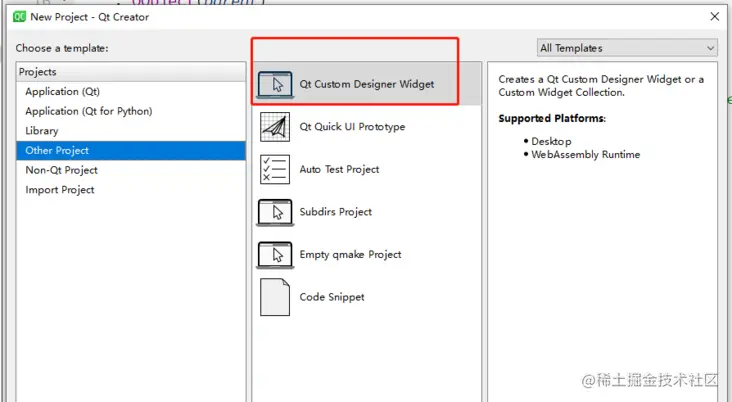Viewport: 732px width, 402px height.
Task: Click the Empty qmake Project icon
Action: coord(275,255)
